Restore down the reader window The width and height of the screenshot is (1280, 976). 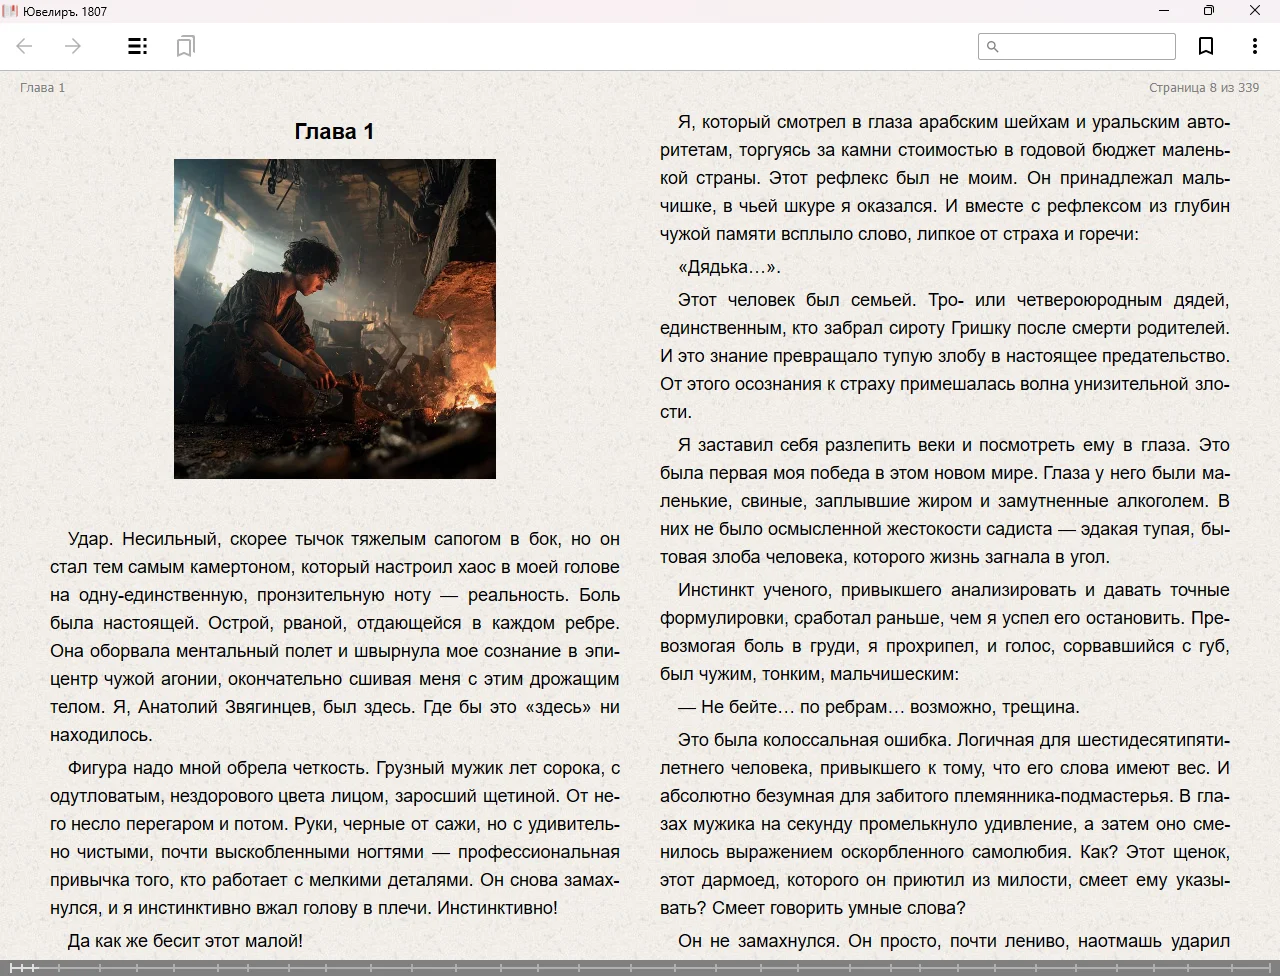pos(1209,11)
